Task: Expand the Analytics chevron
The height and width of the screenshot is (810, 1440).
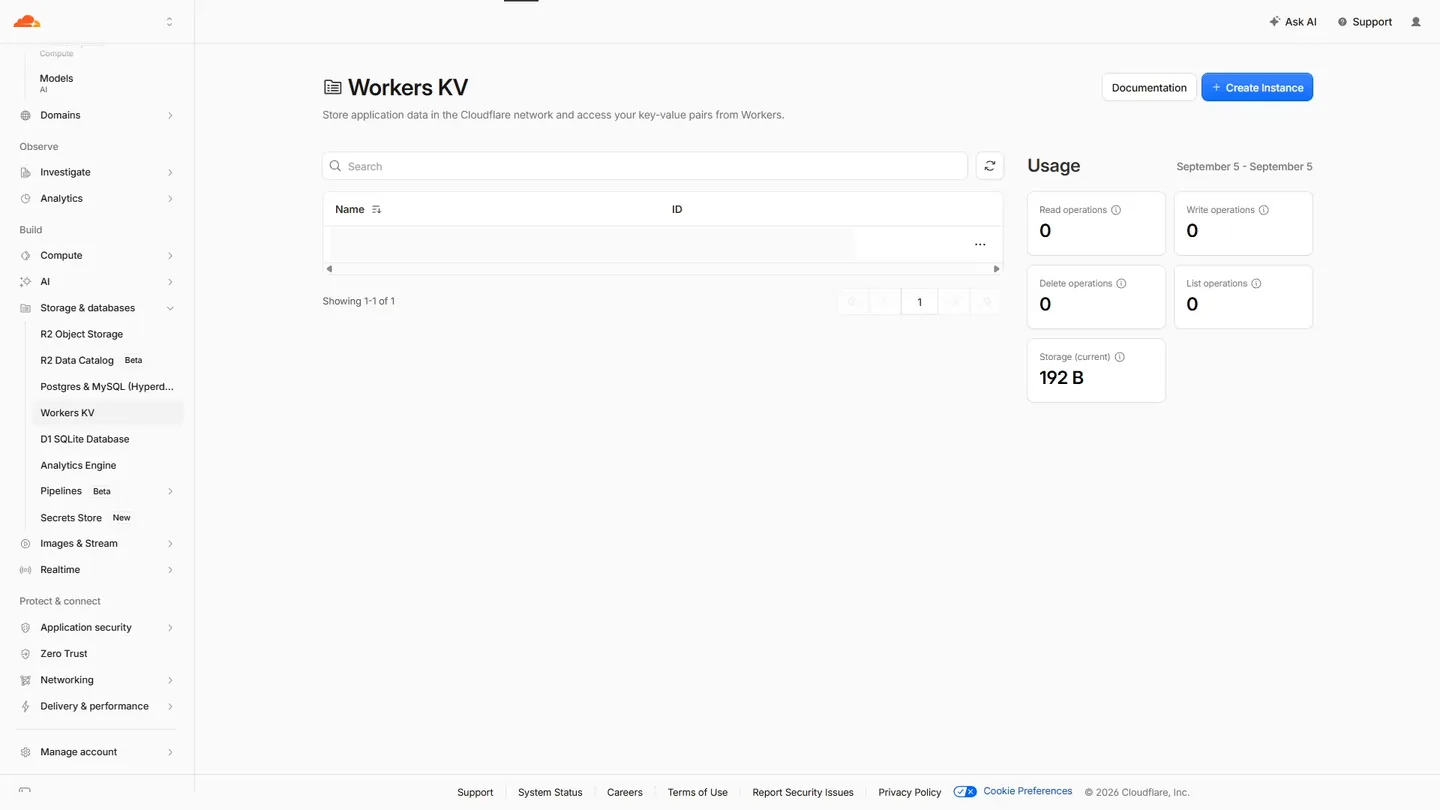Action: pyautogui.click(x=170, y=198)
